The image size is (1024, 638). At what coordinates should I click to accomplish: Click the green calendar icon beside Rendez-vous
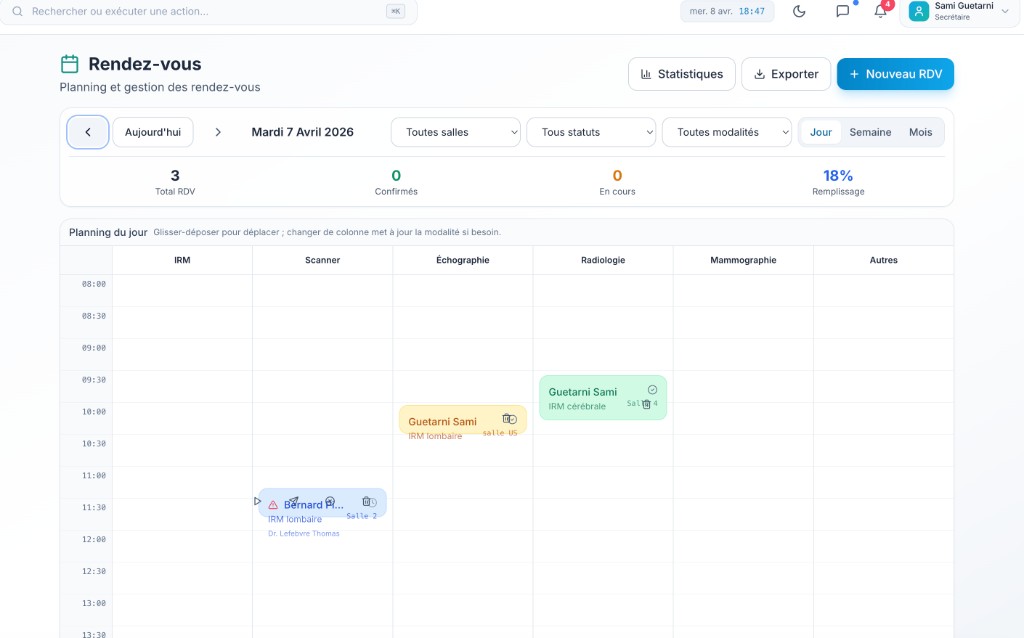coord(70,64)
